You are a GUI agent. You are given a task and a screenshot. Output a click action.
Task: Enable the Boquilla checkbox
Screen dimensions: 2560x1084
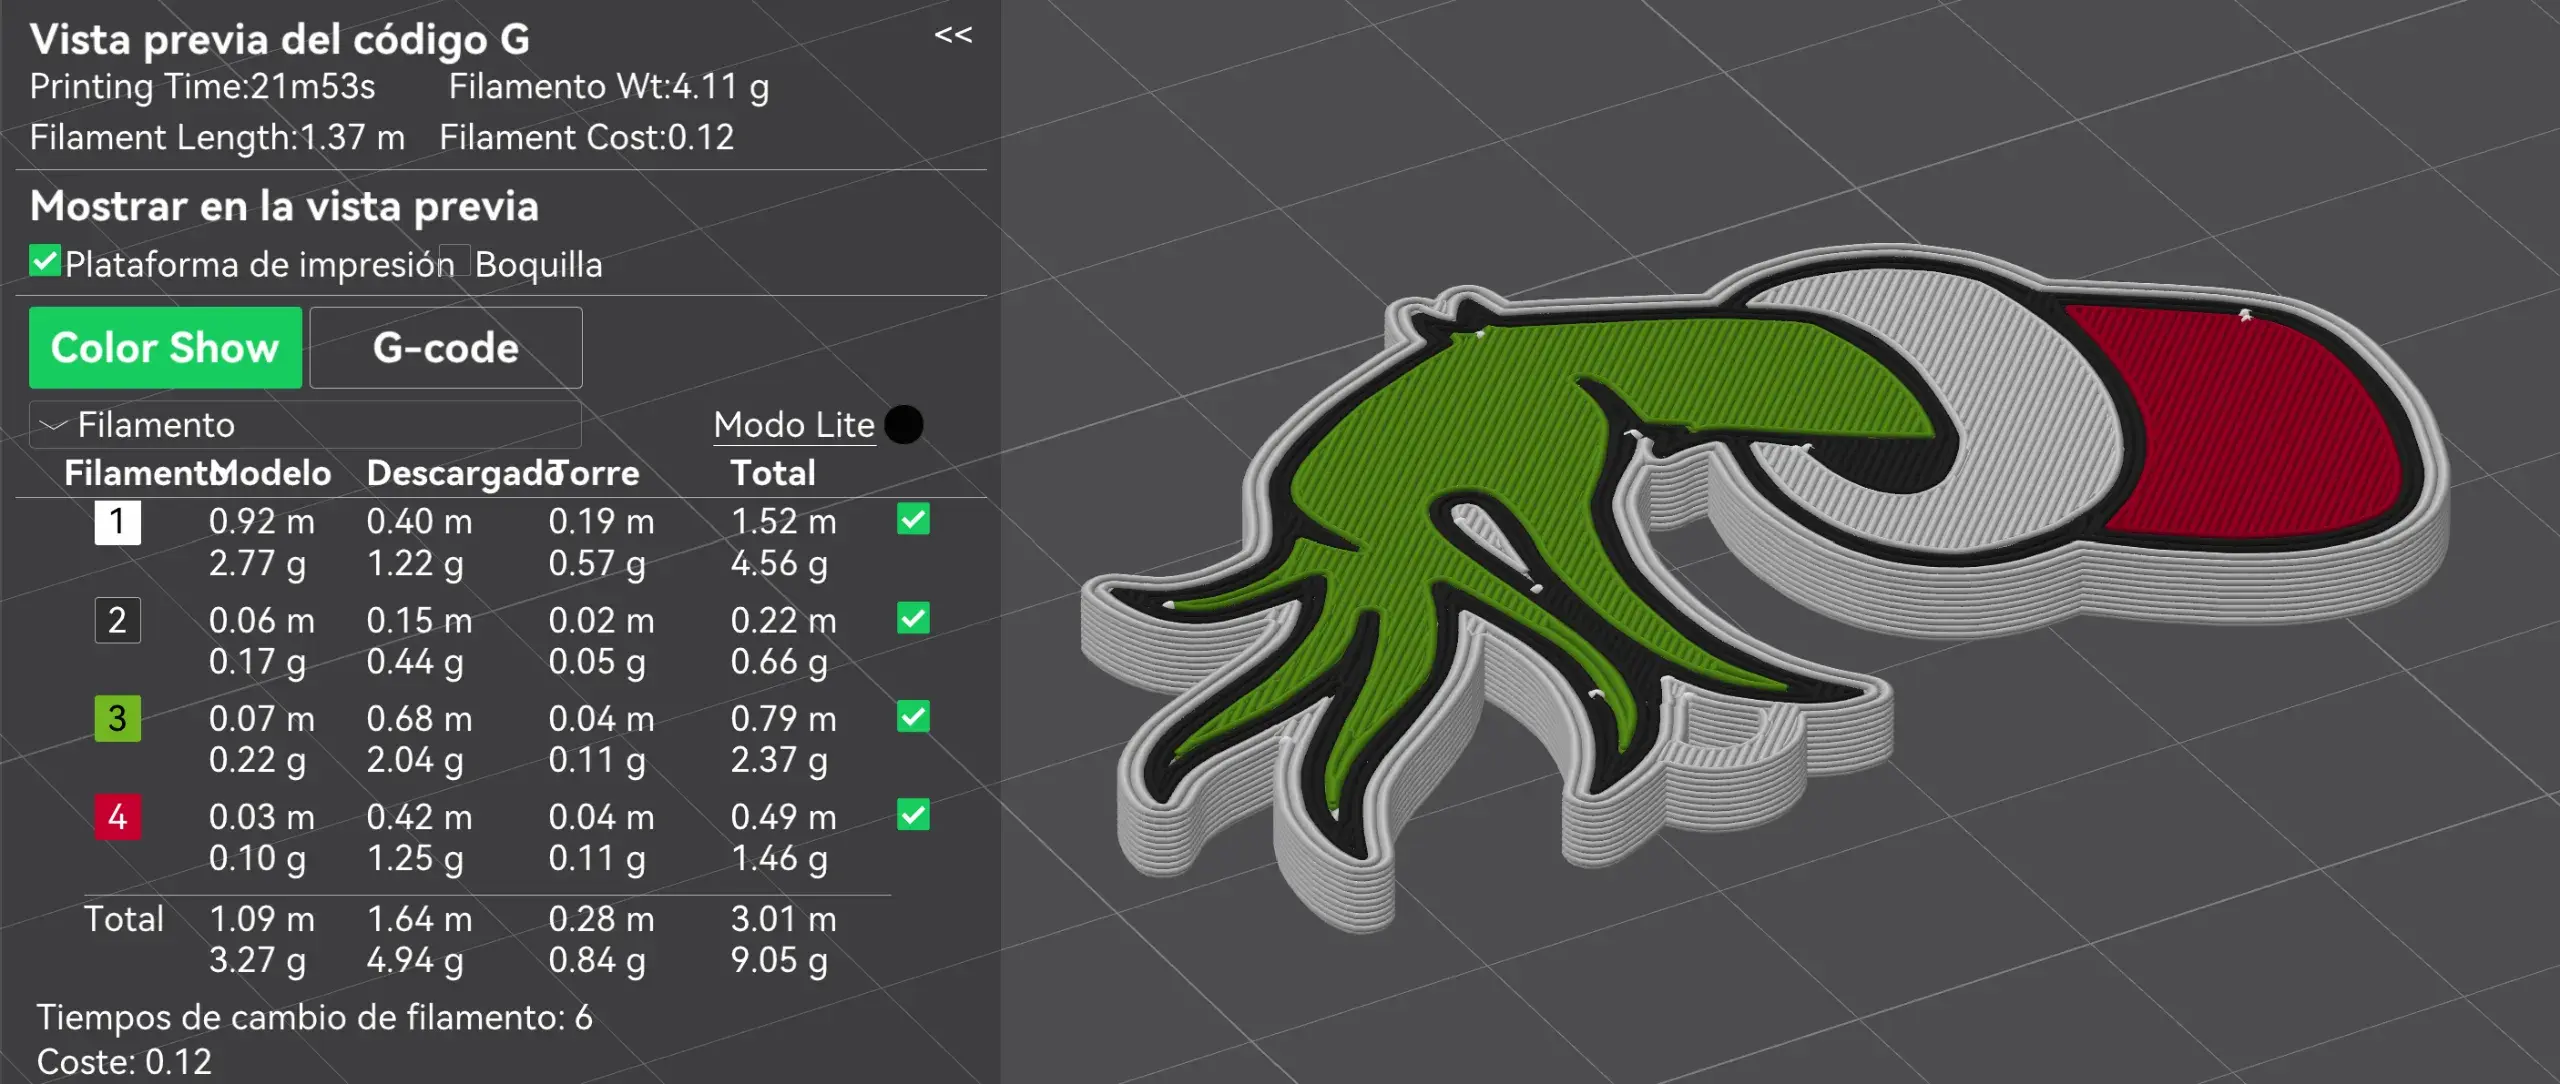455,261
